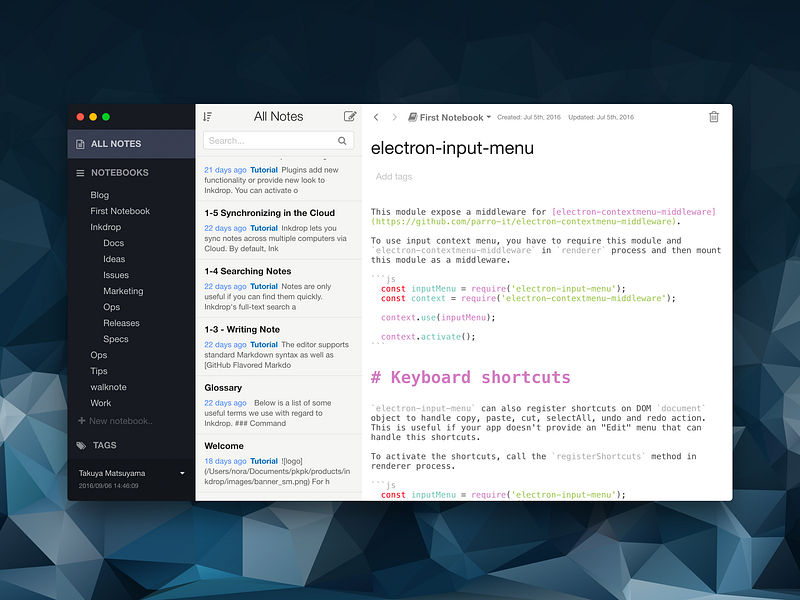Click the Notebooks list icon
The height and width of the screenshot is (600, 800).
(x=80, y=173)
